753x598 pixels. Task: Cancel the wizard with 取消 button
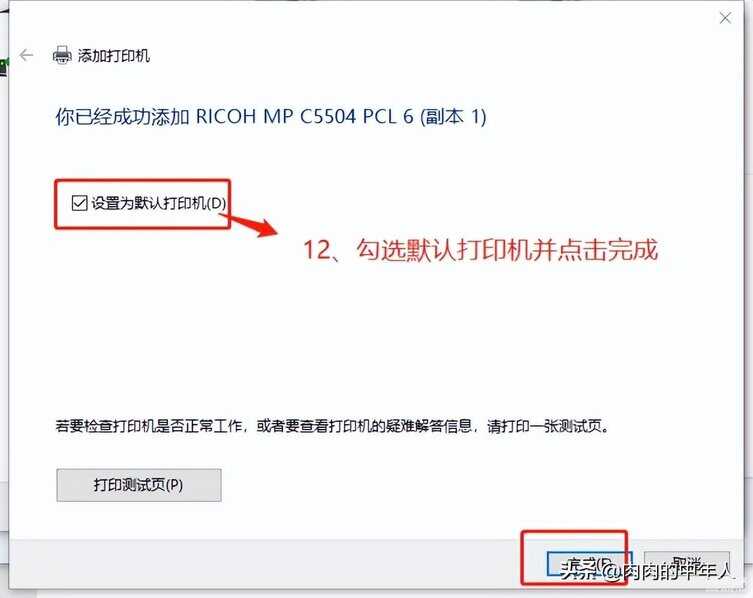point(687,563)
